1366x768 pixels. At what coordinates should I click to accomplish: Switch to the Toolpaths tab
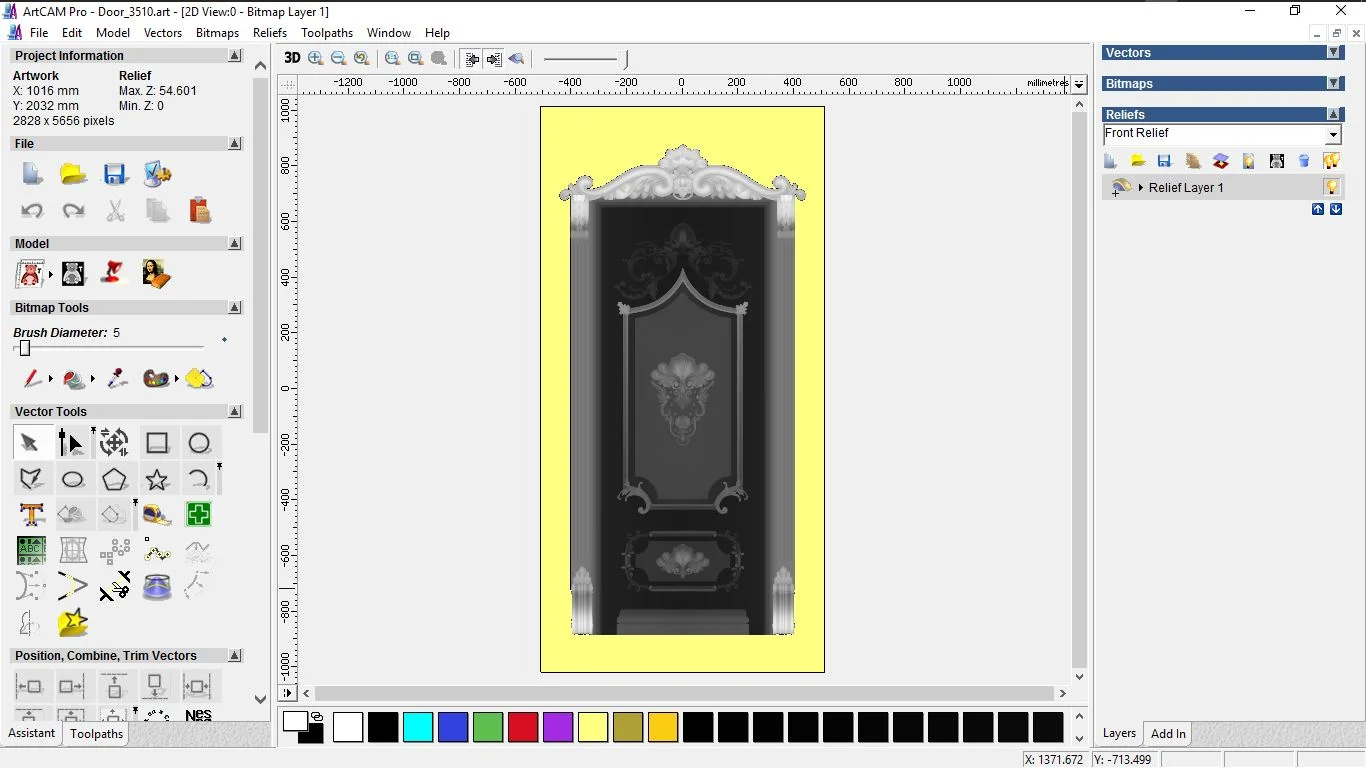(96, 734)
